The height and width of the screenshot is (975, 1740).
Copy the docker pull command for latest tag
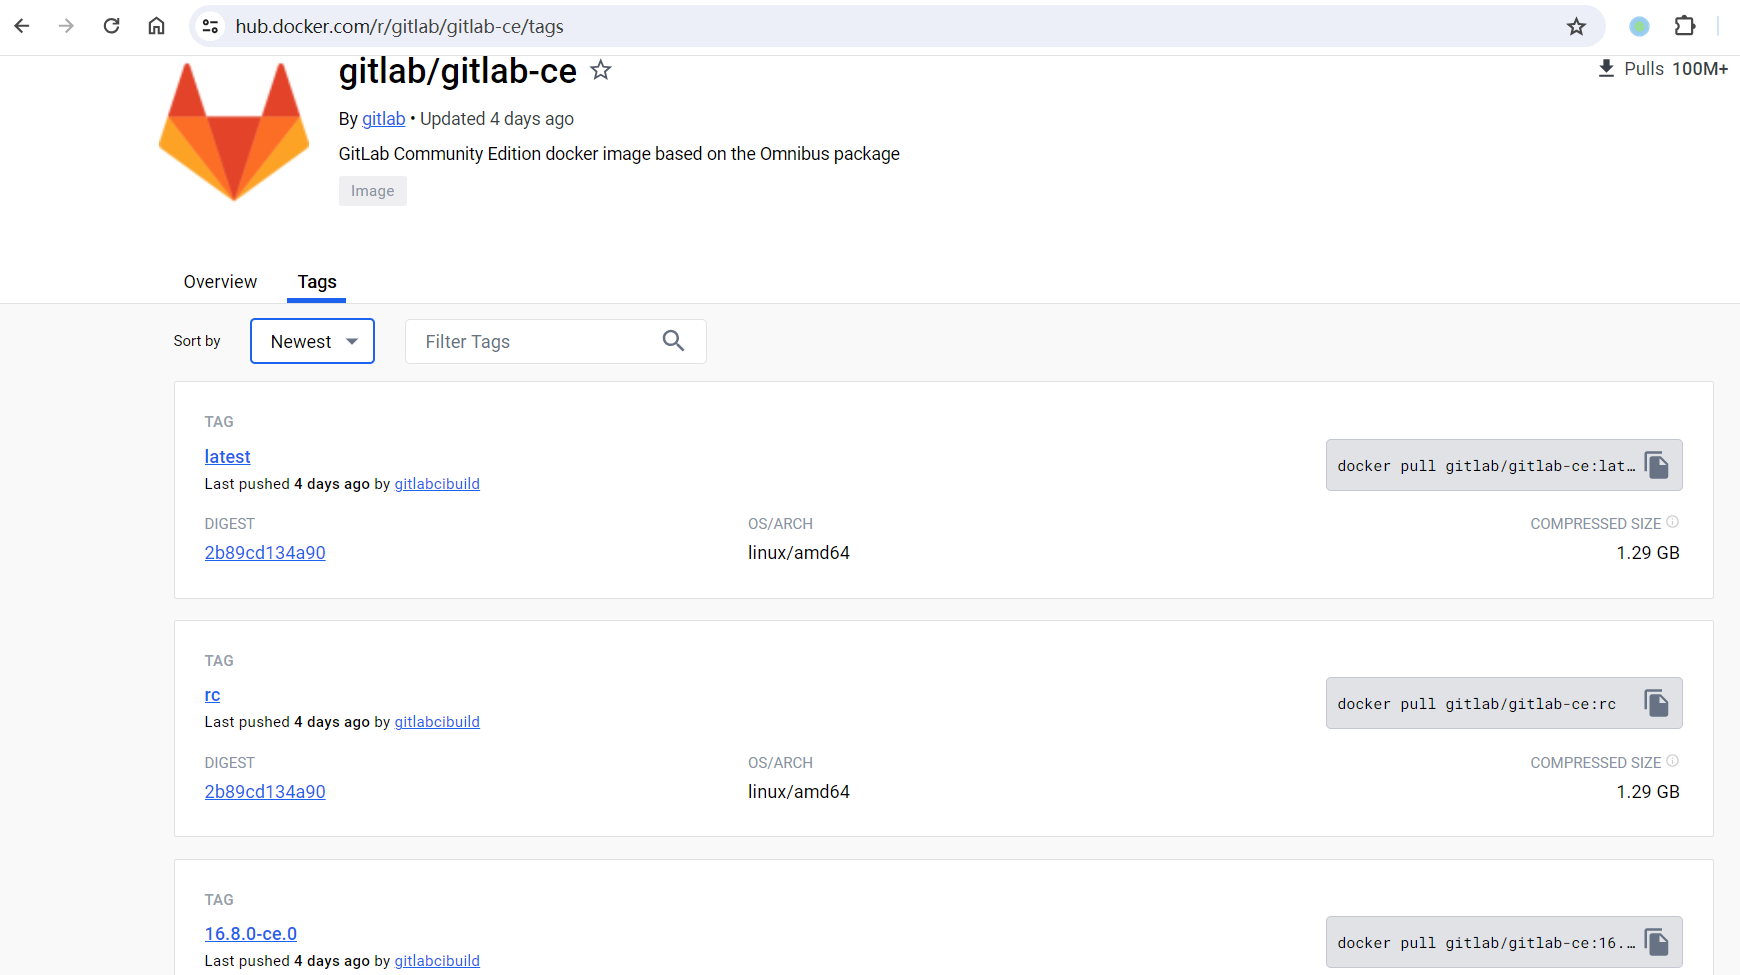pyautogui.click(x=1656, y=464)
